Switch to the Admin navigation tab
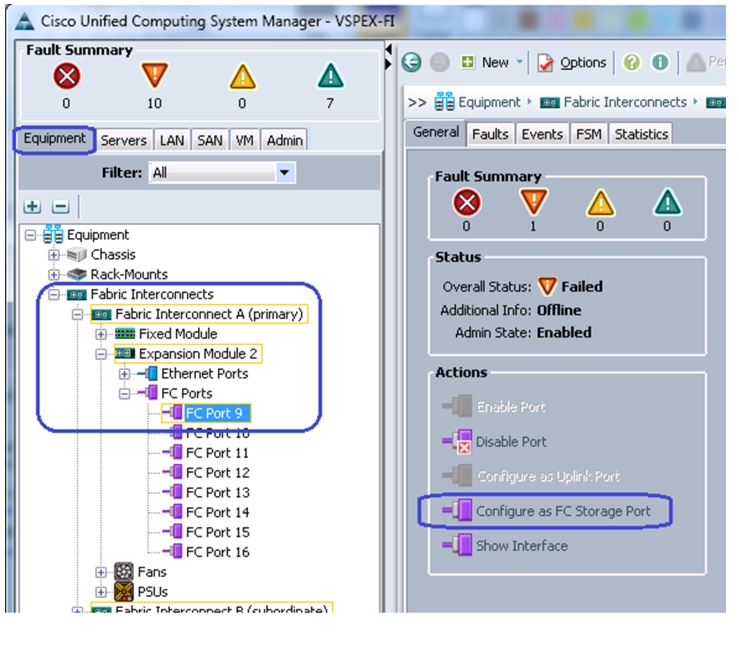The height and width of the screenshot is (657, 739). (285, 140)
